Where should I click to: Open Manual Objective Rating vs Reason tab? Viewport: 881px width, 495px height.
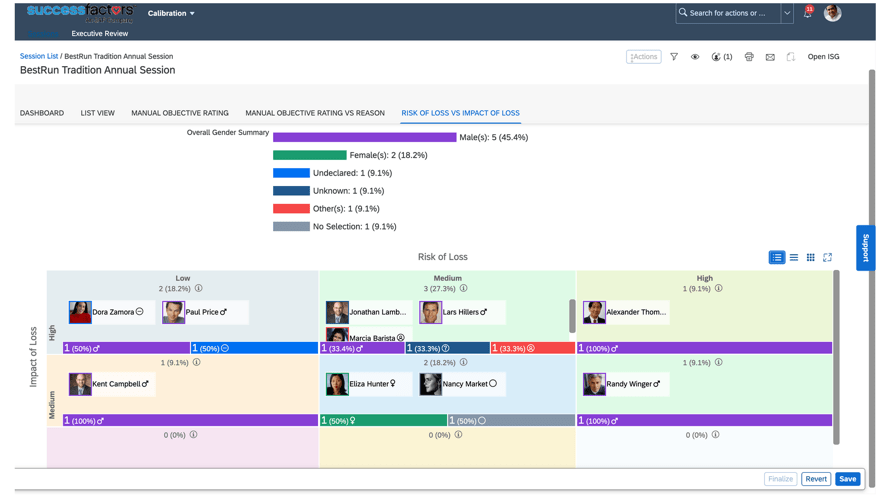(315, 113)
